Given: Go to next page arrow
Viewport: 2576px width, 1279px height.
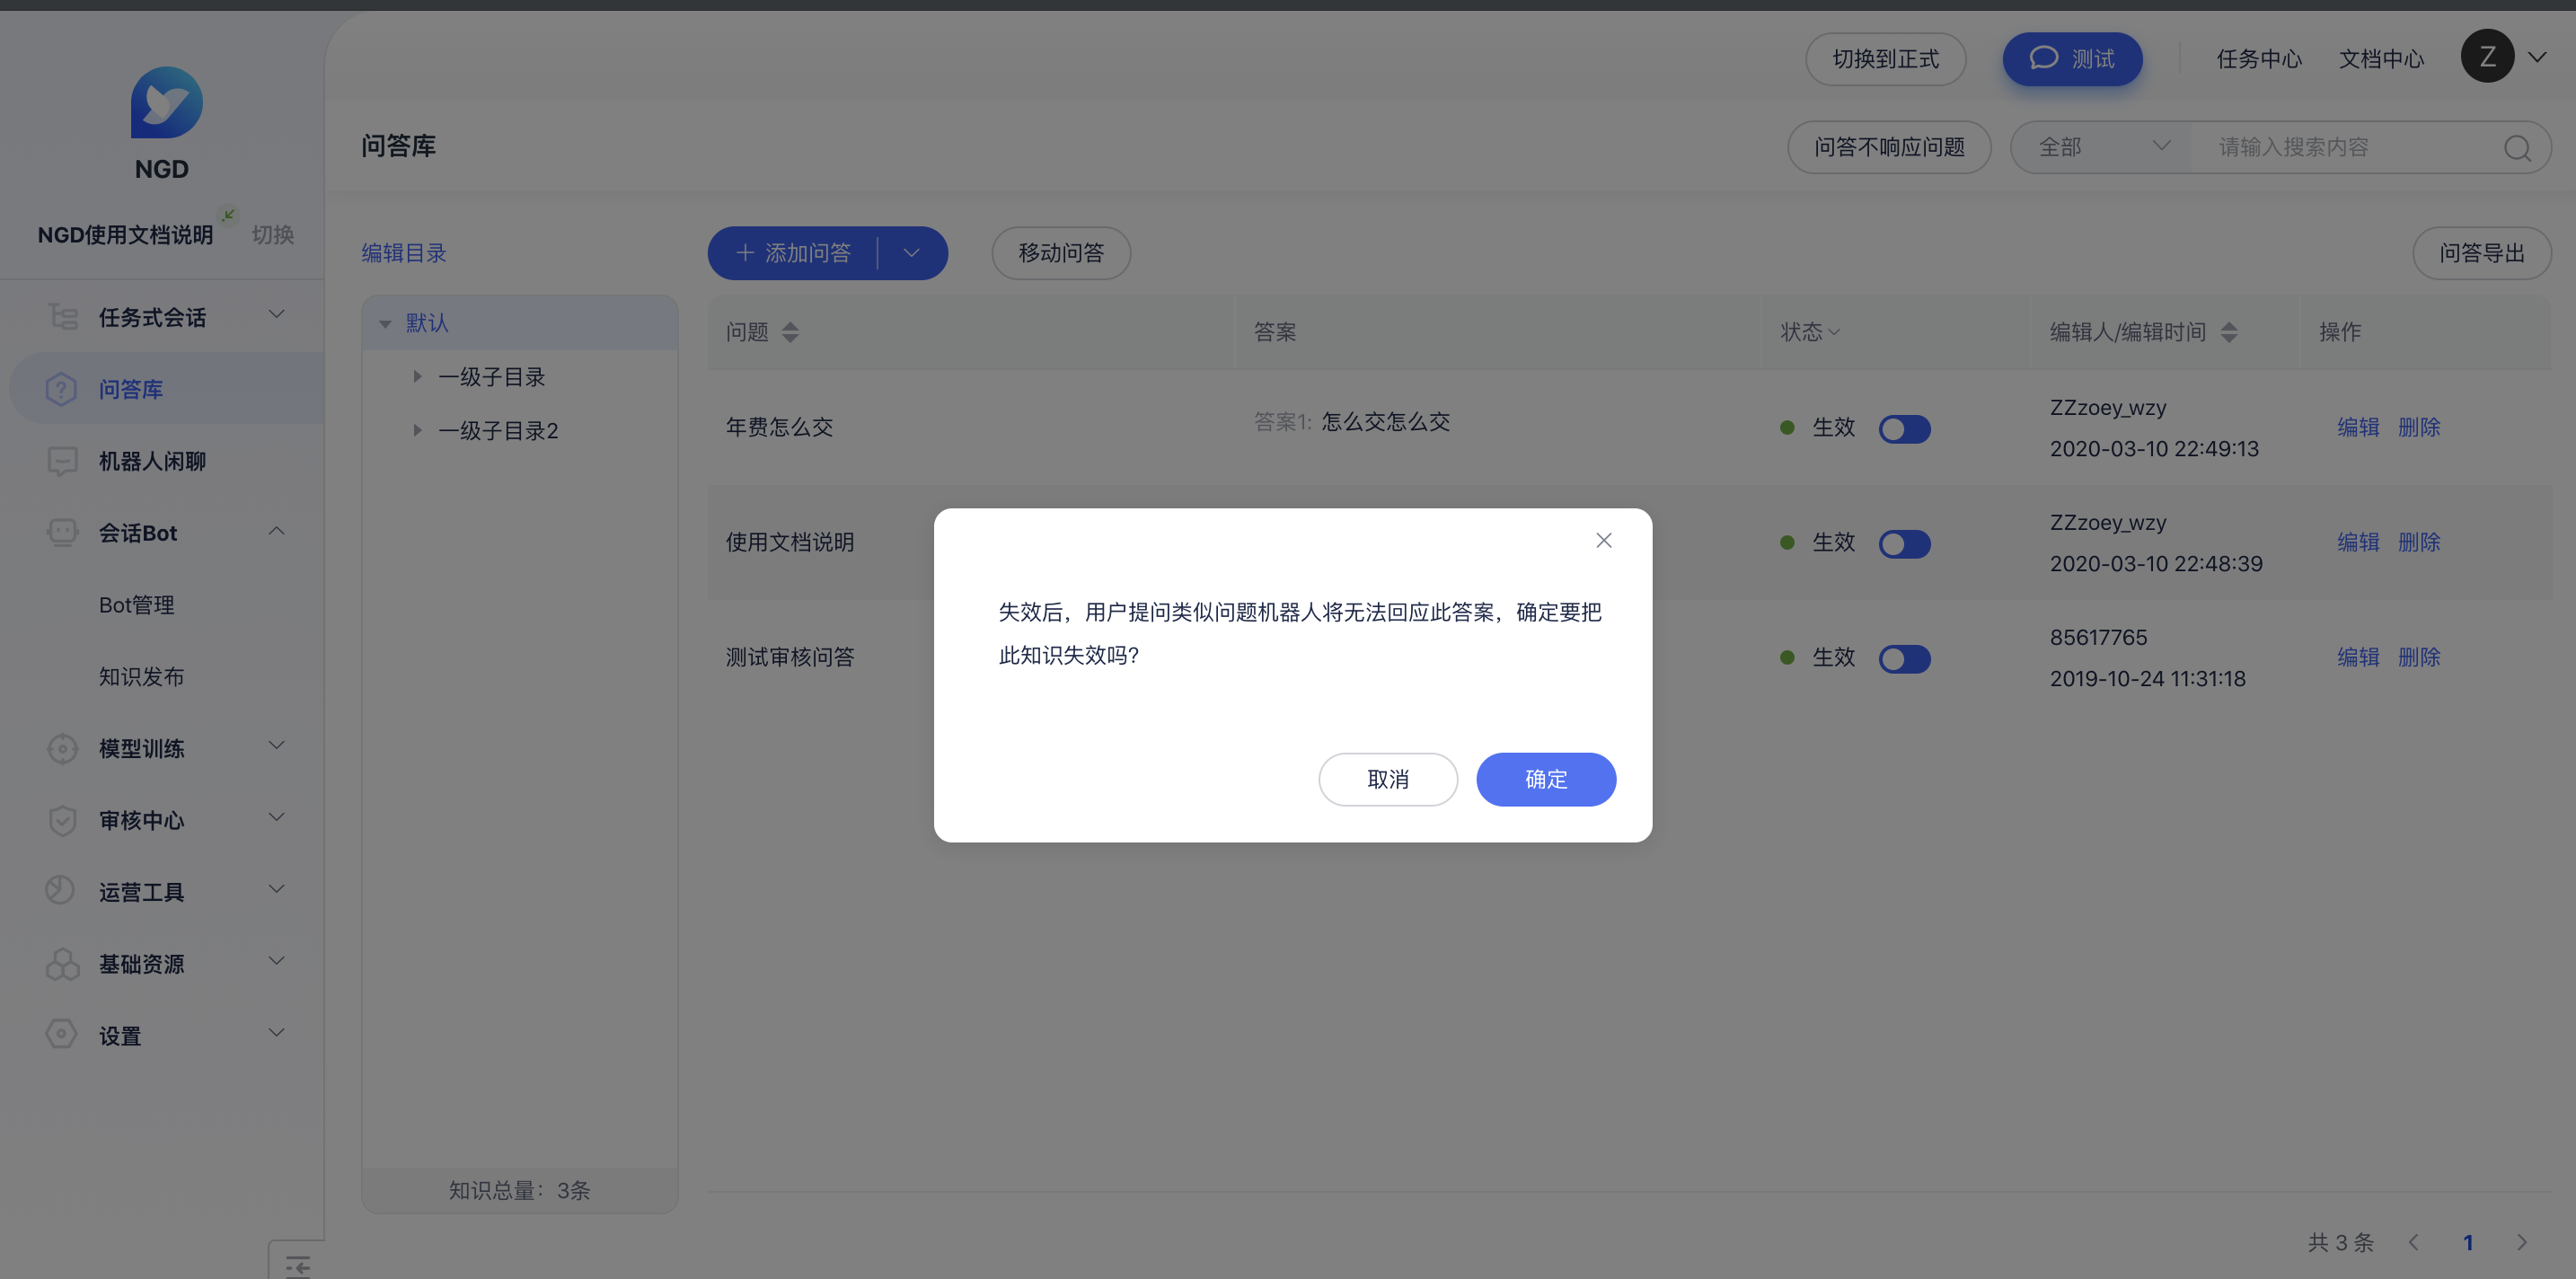Looking at the screenshot, I should click(2521, 1242).
